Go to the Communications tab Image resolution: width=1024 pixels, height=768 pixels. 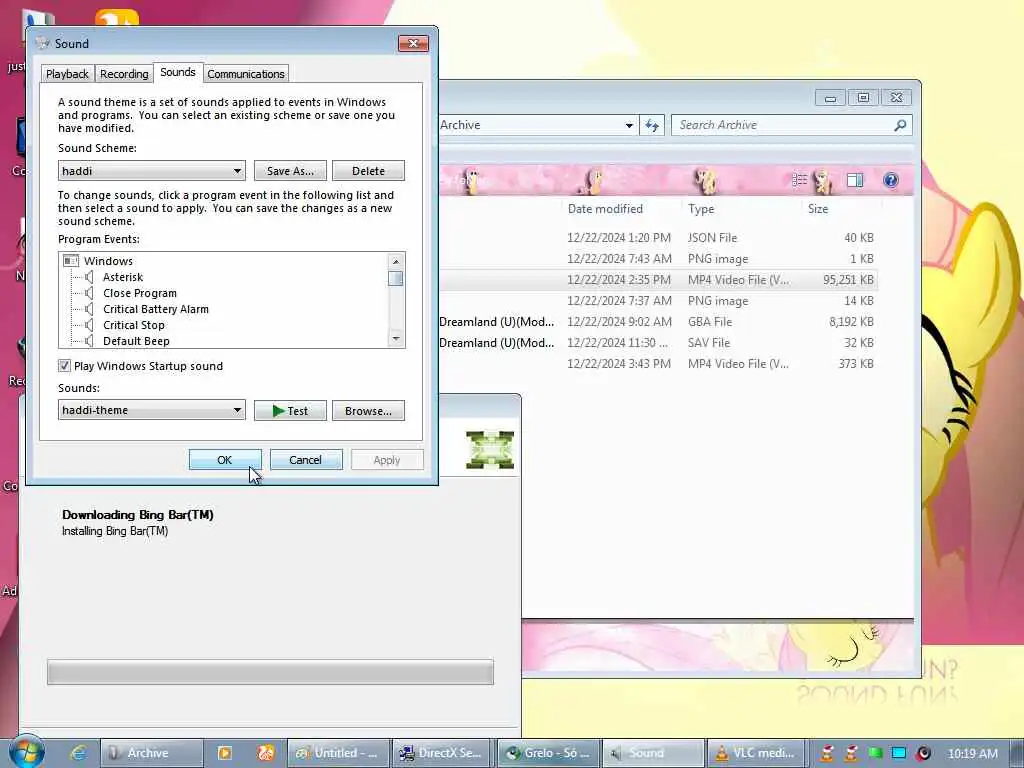pos(246,74)
